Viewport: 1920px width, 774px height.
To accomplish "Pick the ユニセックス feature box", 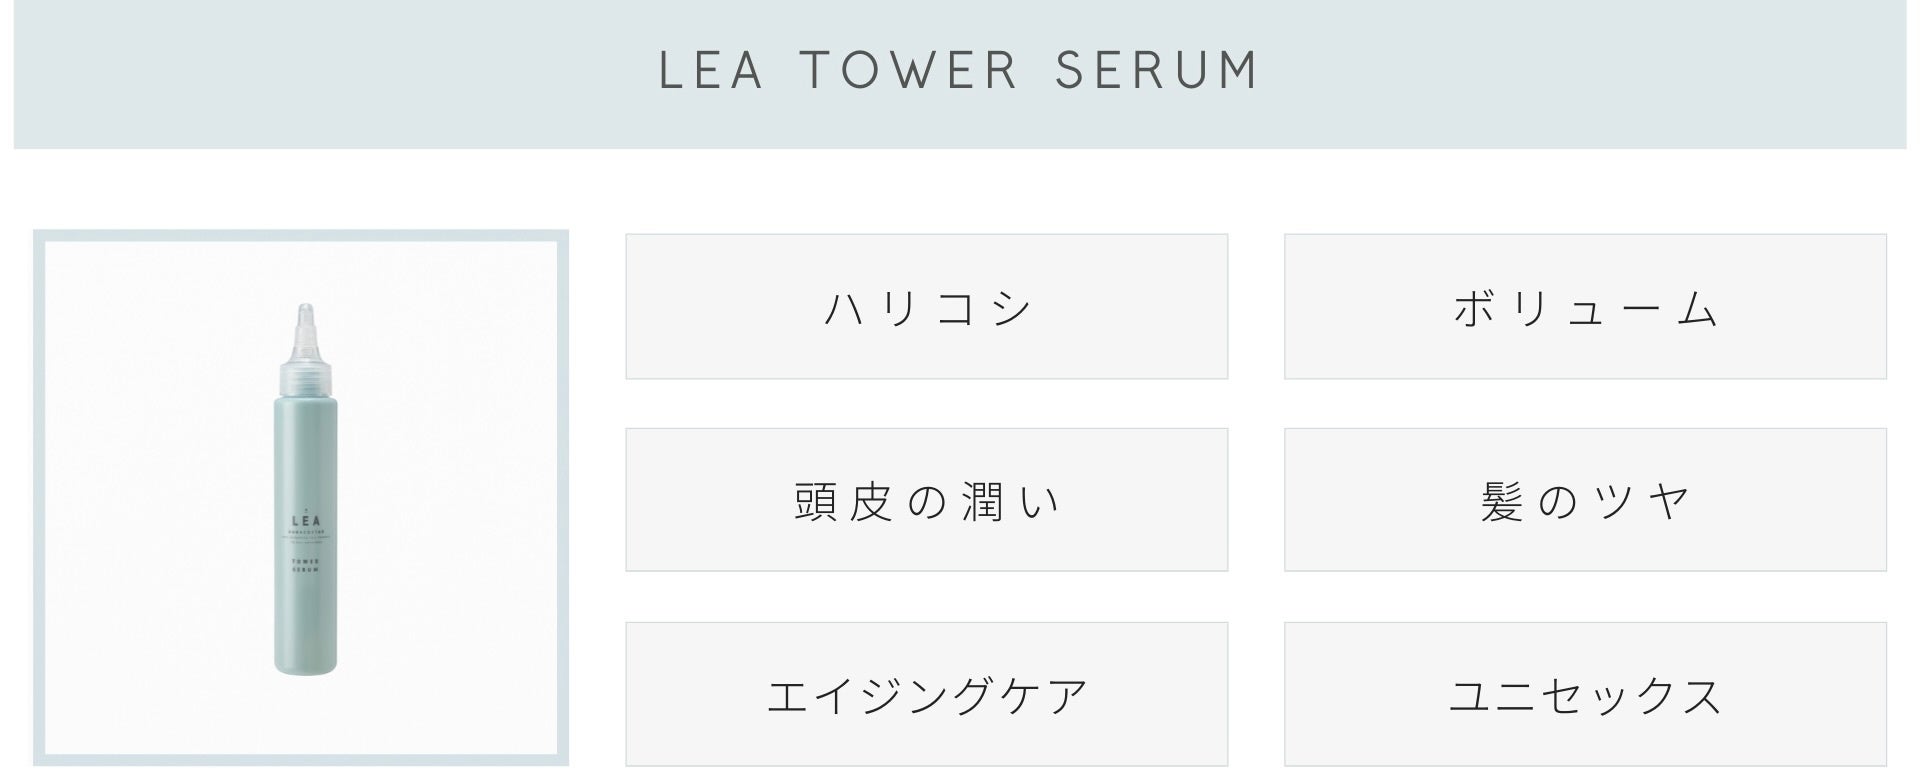I will [x=1585, y=694].
